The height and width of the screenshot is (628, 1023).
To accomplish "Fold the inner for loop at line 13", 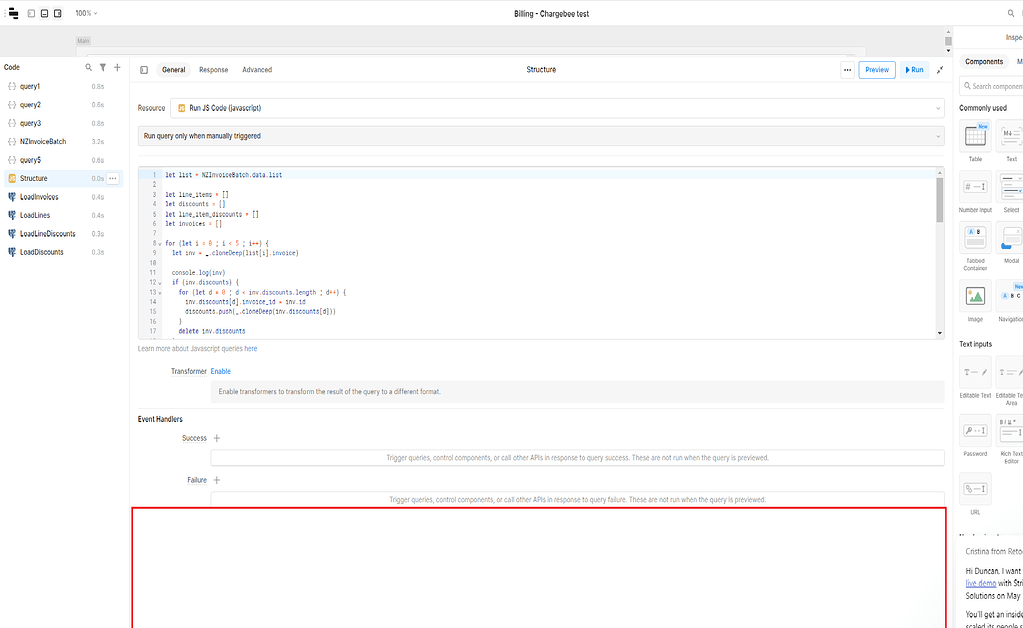I will (160, 292).
